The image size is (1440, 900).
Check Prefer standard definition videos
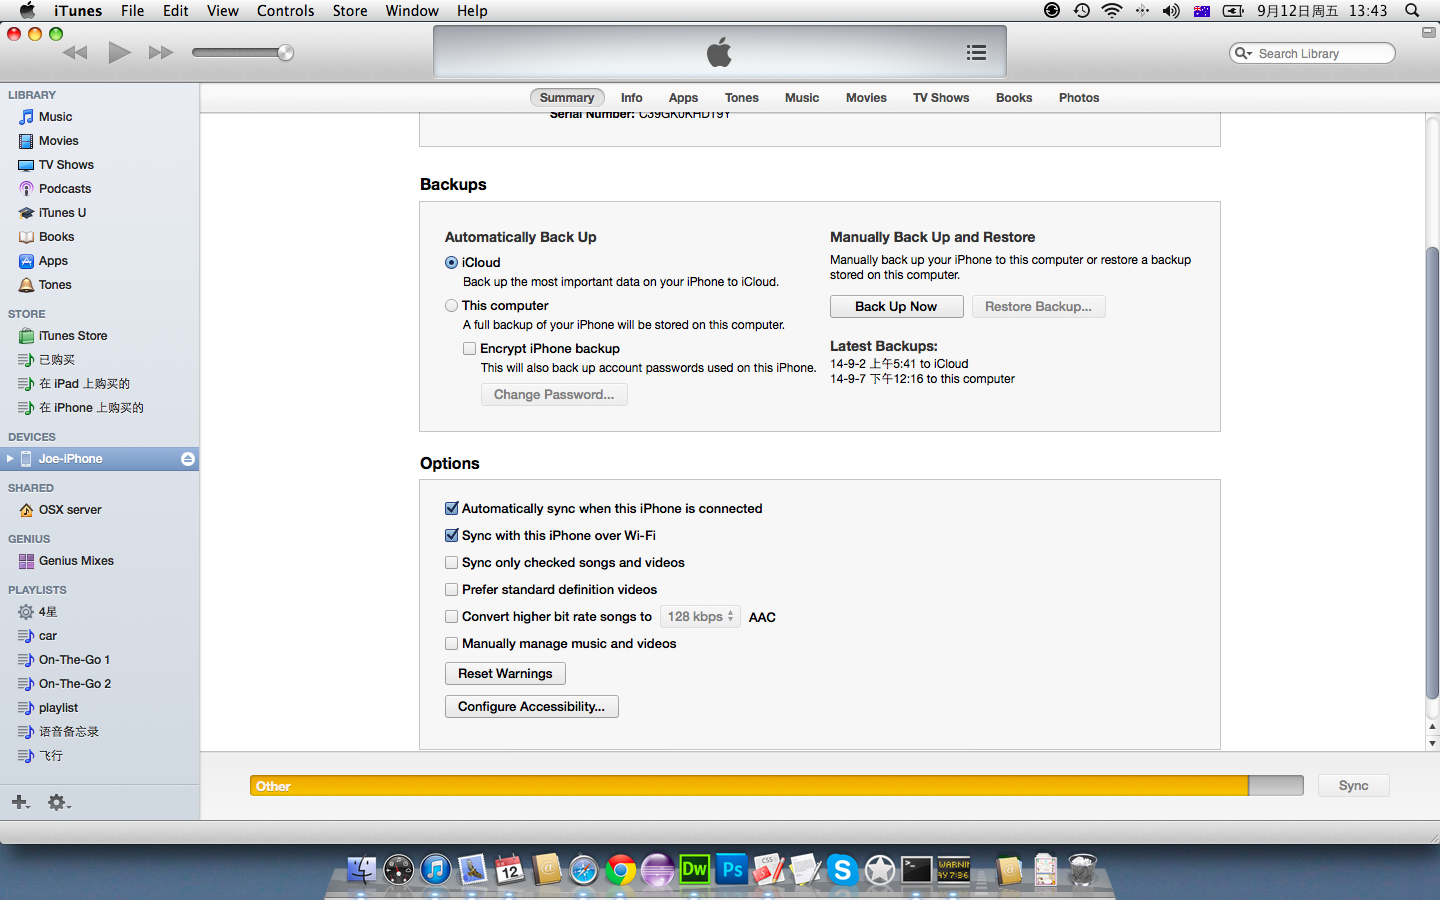point(452,590)
